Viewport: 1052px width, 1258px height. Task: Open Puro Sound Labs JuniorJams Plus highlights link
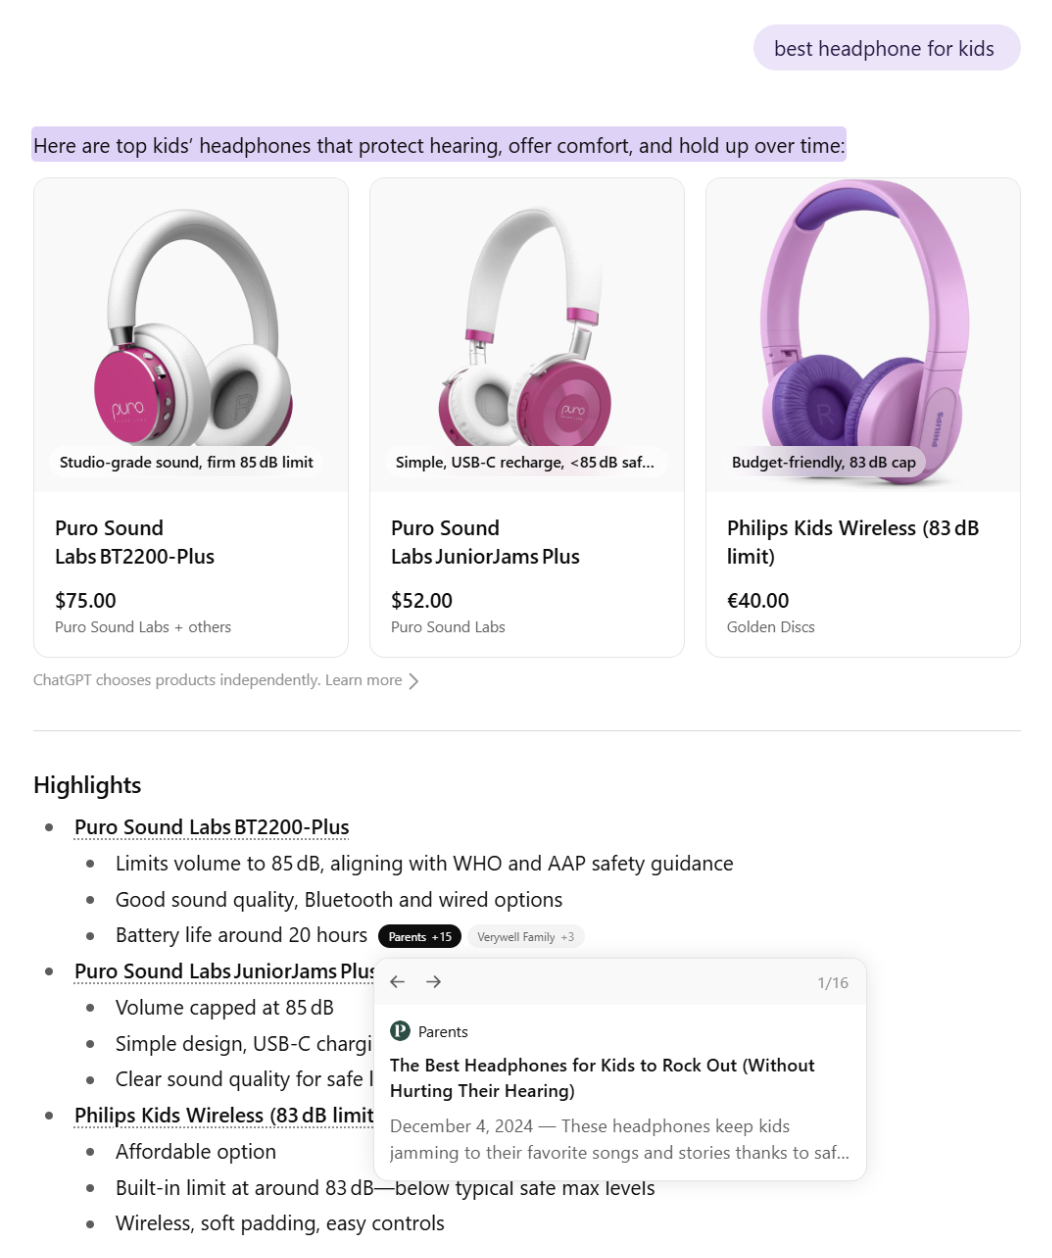pyautogui.click(x=223, y=971)
